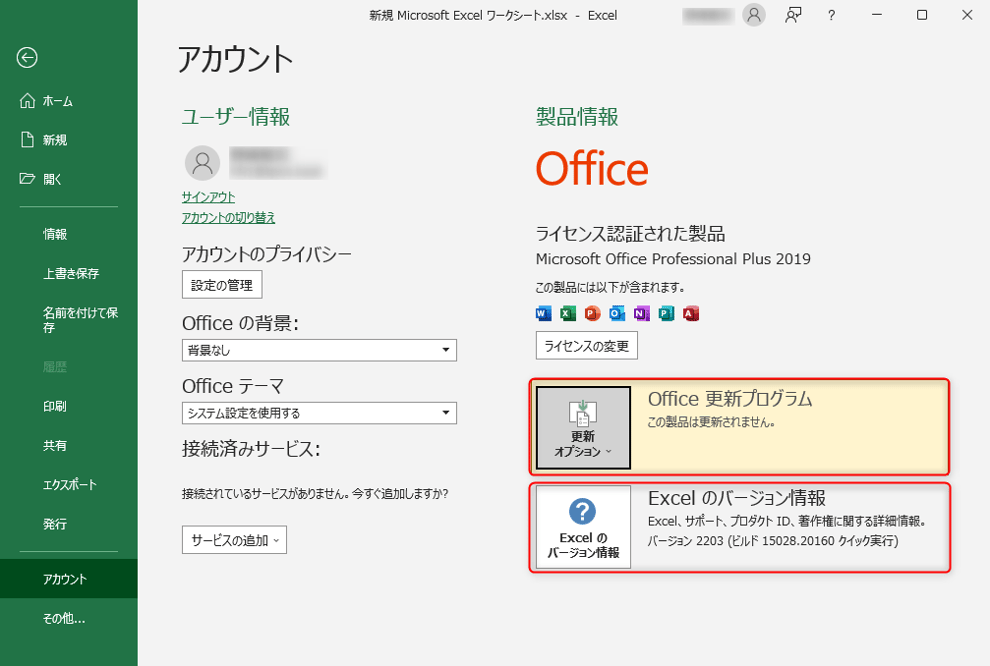This screenshot has height=666, width=990.
Task: Click the この製品は更新されません text
Action: coord(712,422)
